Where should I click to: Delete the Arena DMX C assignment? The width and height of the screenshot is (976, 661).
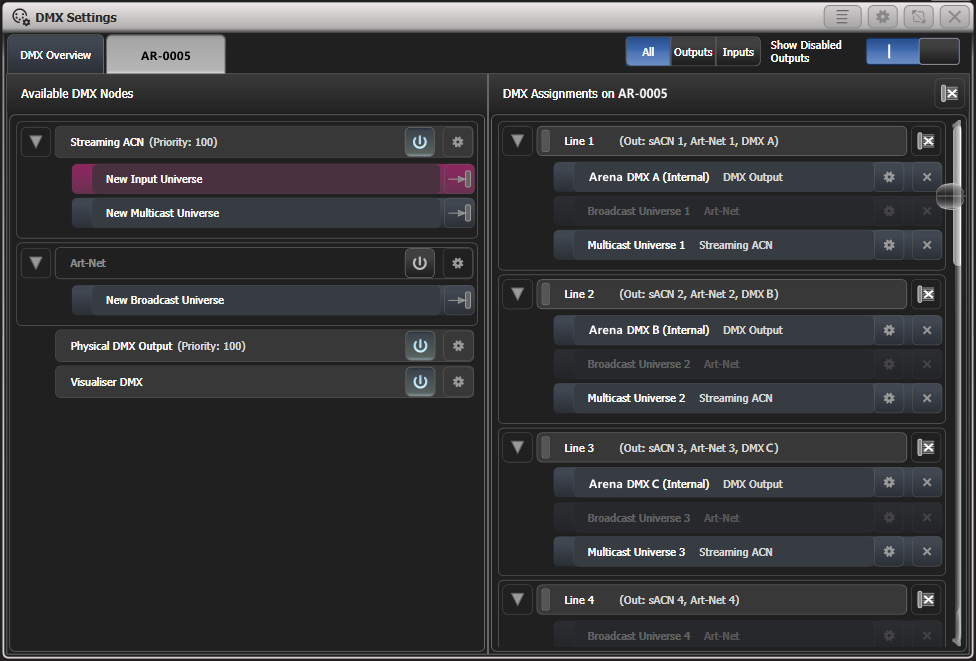(926, 483)
